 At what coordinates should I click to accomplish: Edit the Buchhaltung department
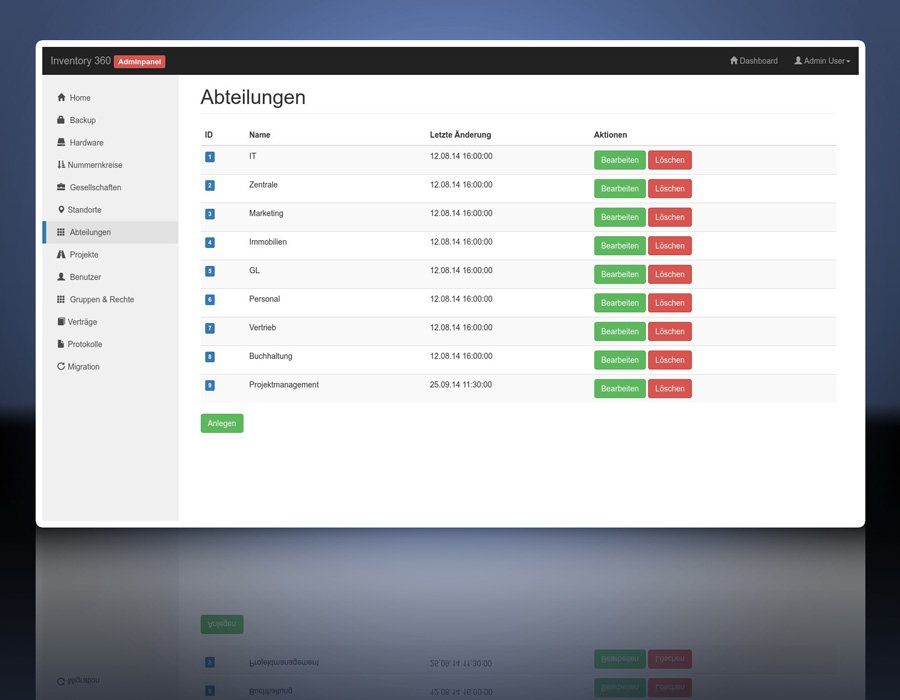620,360
